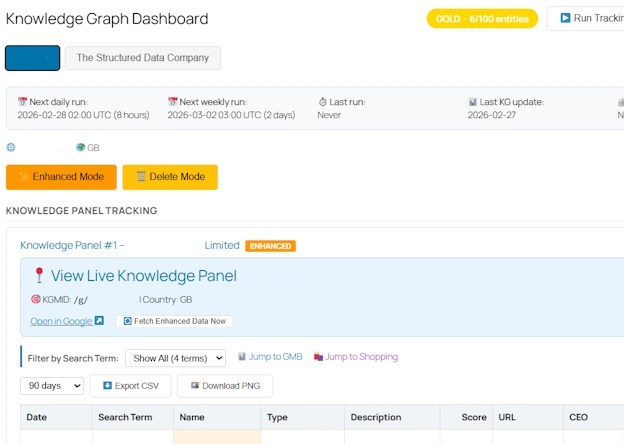Click the target icon next to KGMID
The image size is (624, 444).
[x=36, y=300]
